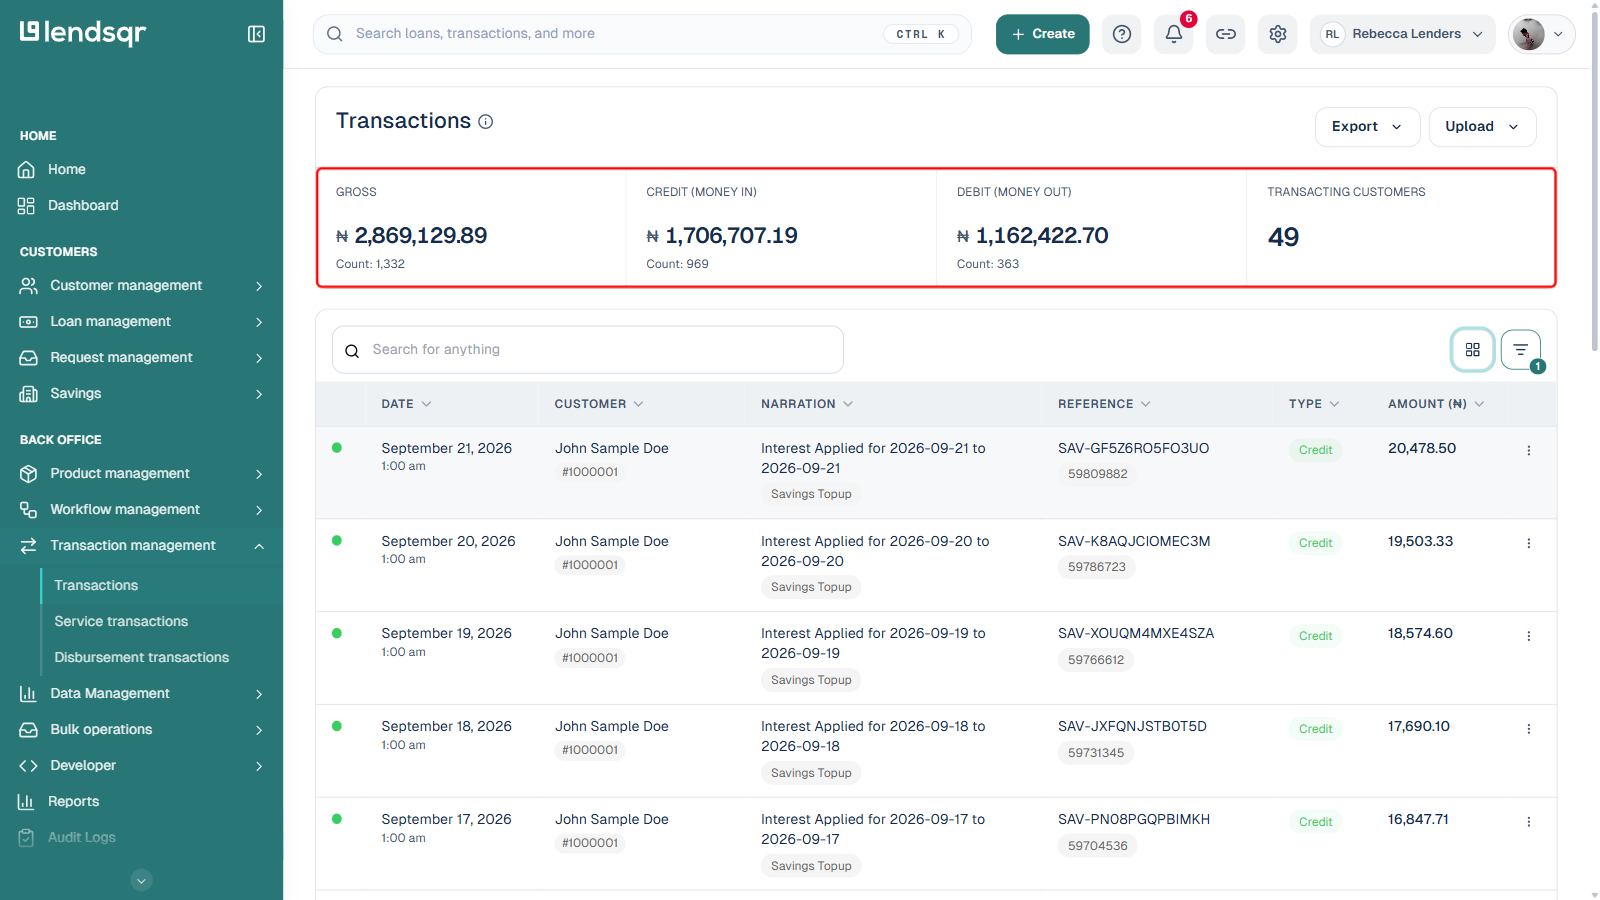The width and height of the screenshot is (1600, 900).
Task: Click customer ID #1000001 on September 21 row
Action: click(x=590, y=472)
